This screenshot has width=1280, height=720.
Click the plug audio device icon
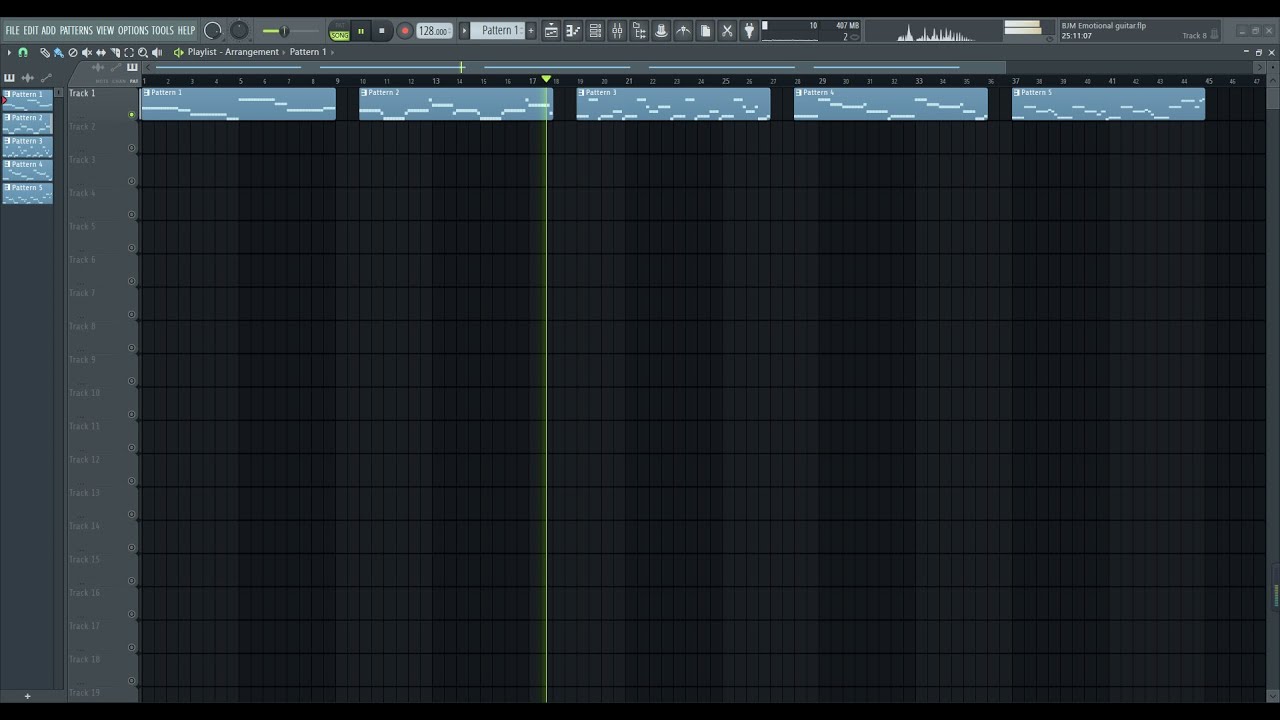[749, 31]
